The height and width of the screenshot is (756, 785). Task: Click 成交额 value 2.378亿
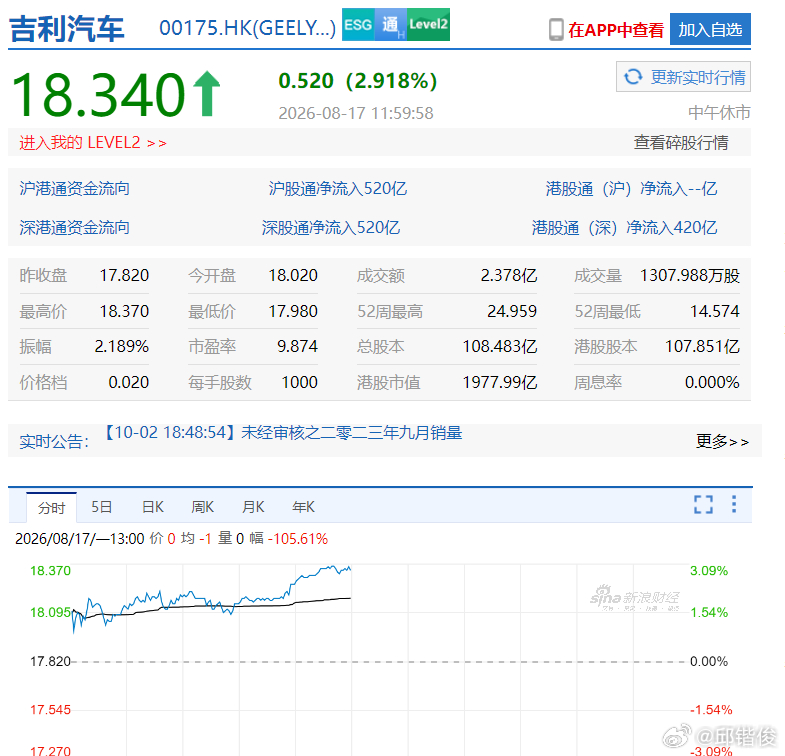[x=509, y=275]
